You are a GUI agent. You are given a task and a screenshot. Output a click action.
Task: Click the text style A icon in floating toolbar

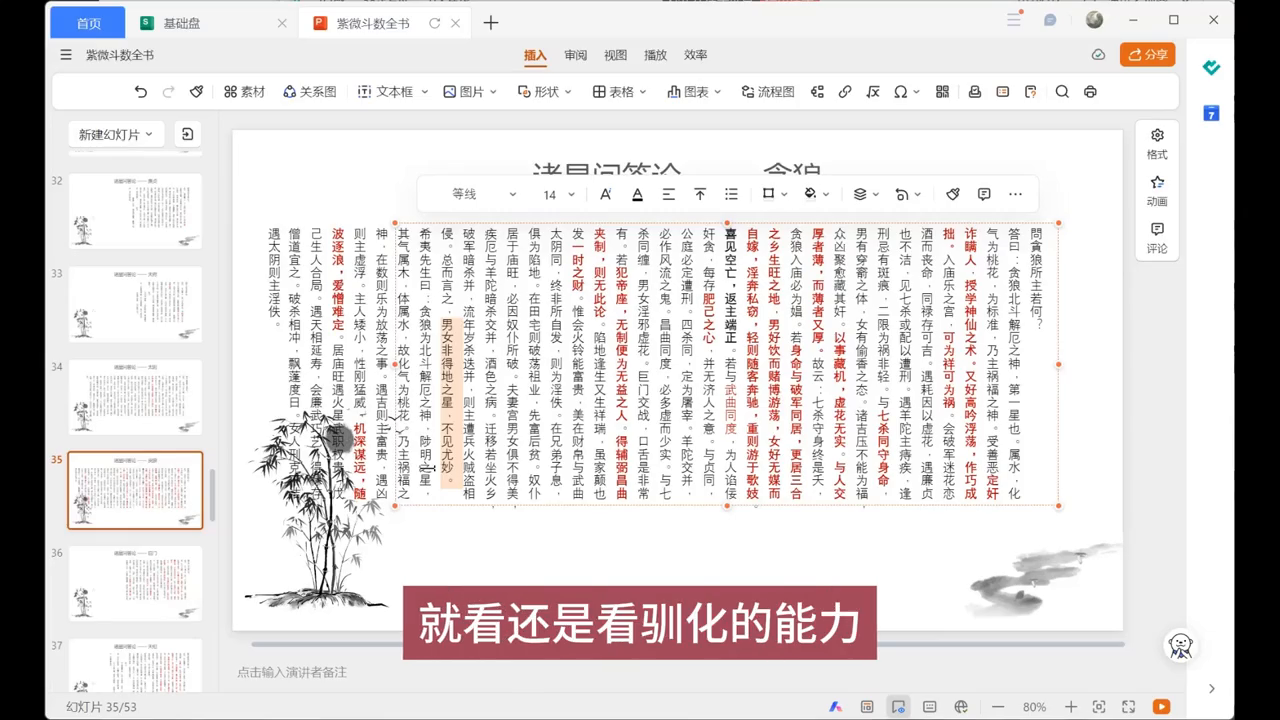606,194
